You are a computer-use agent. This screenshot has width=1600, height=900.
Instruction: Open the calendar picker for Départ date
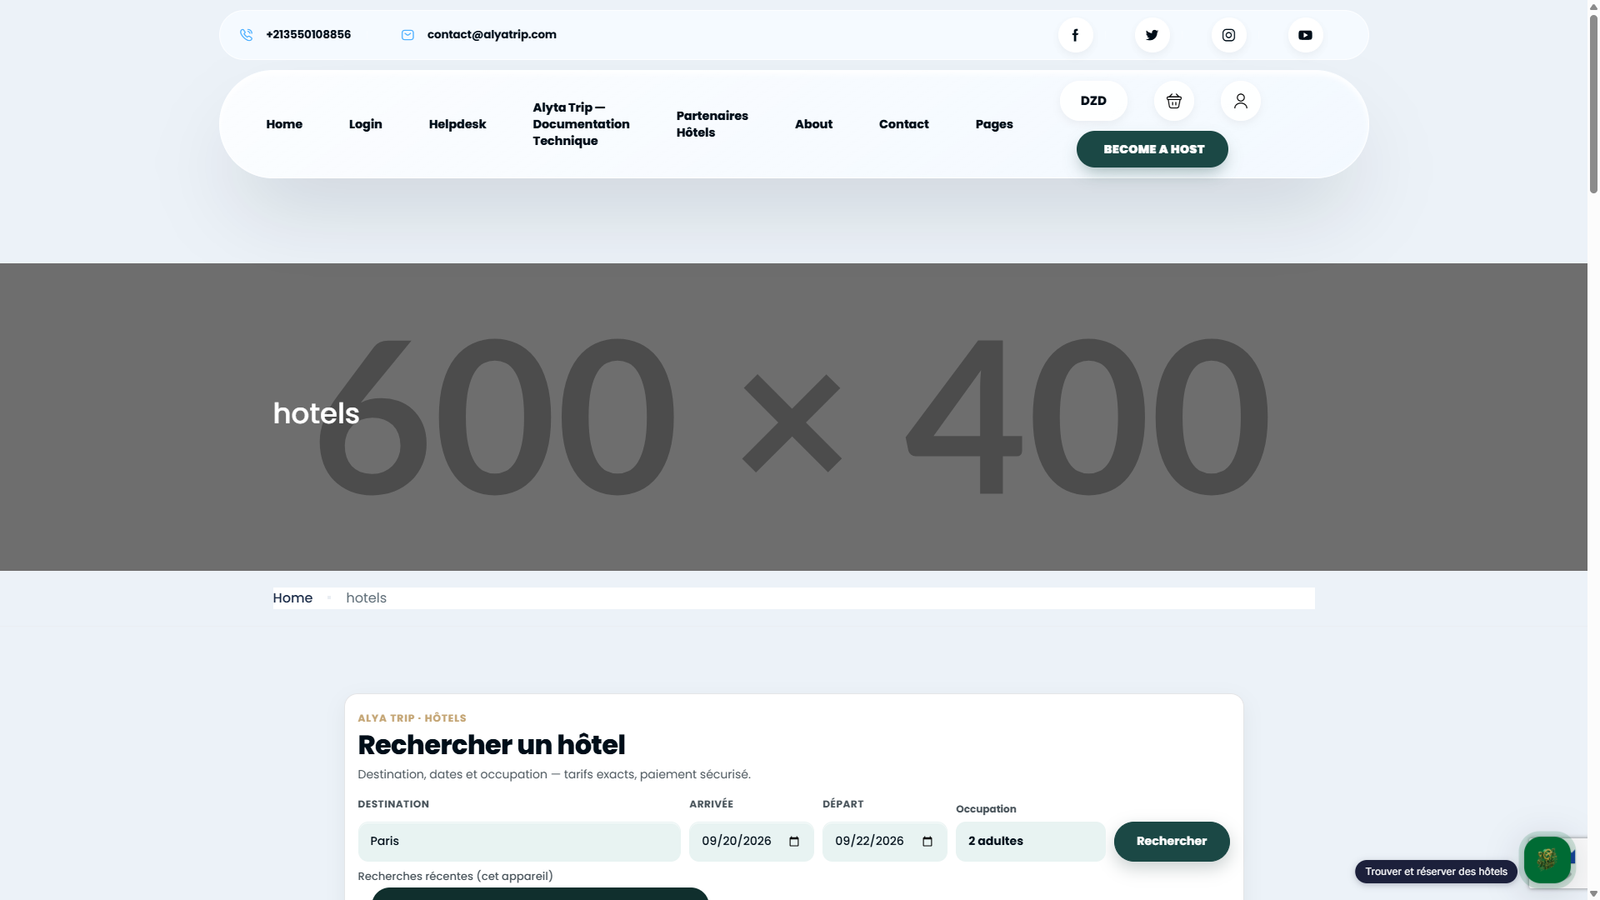pos(927,842)
